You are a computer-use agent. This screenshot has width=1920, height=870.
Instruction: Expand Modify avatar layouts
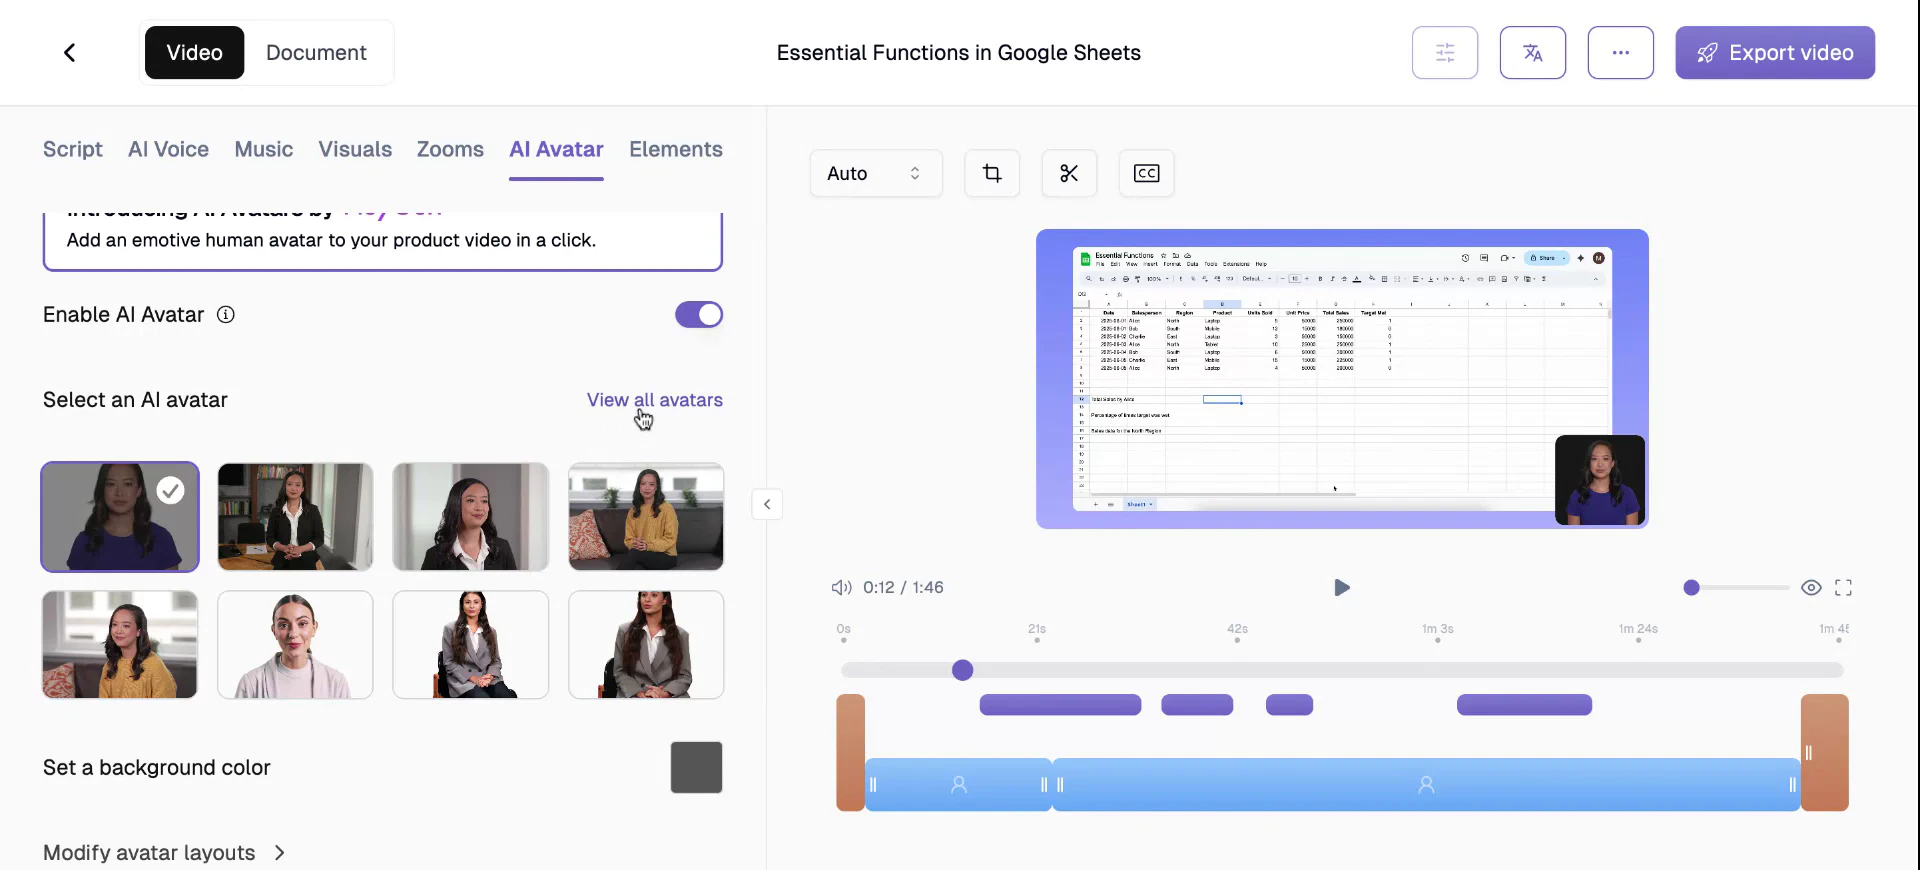[165, 853]
